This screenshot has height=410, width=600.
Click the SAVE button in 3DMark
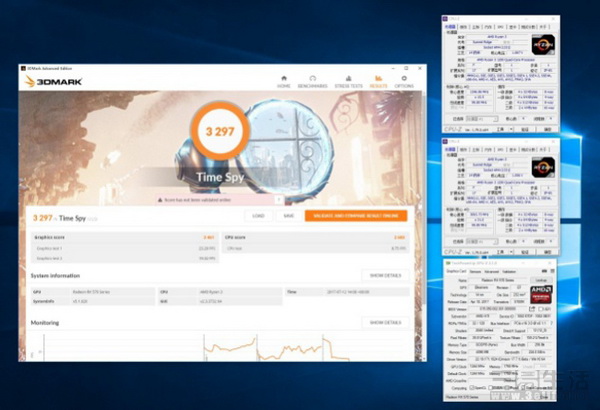[x=289, y=216]
